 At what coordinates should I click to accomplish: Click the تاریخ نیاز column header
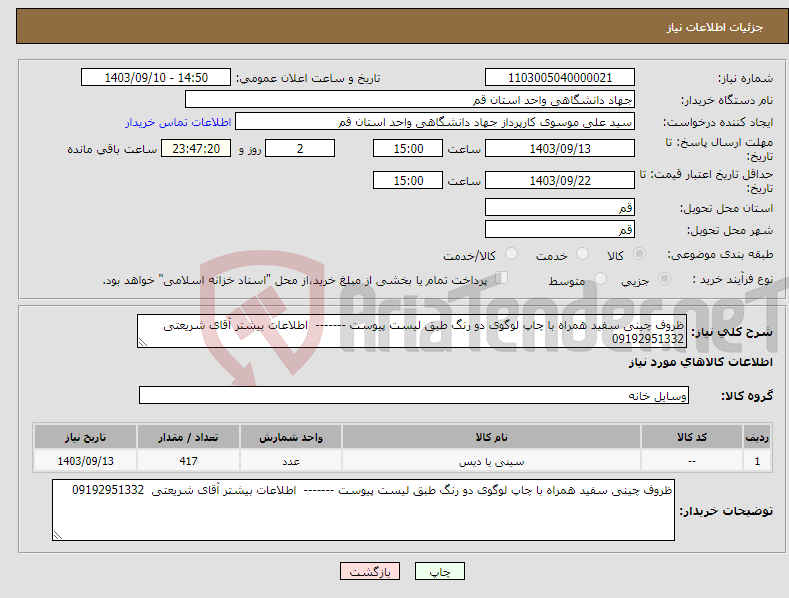point(86,437)
